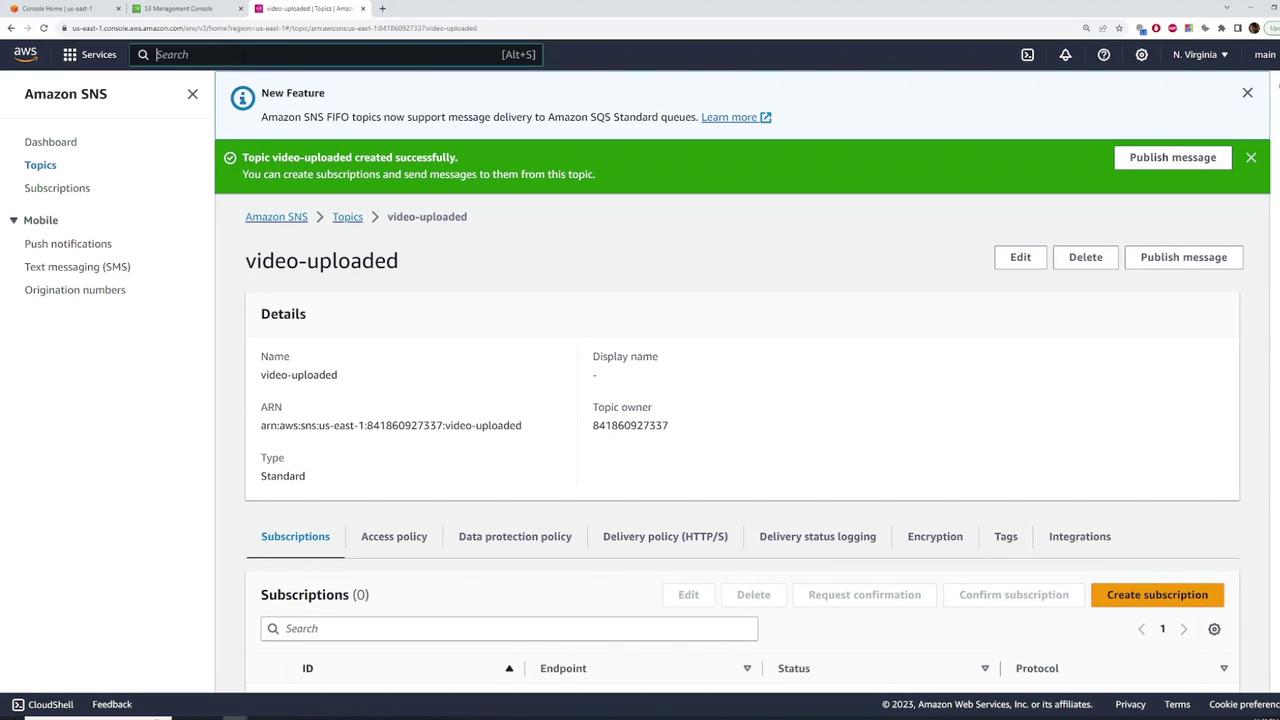Switch to the Console Home browser tab

[57, 8]
